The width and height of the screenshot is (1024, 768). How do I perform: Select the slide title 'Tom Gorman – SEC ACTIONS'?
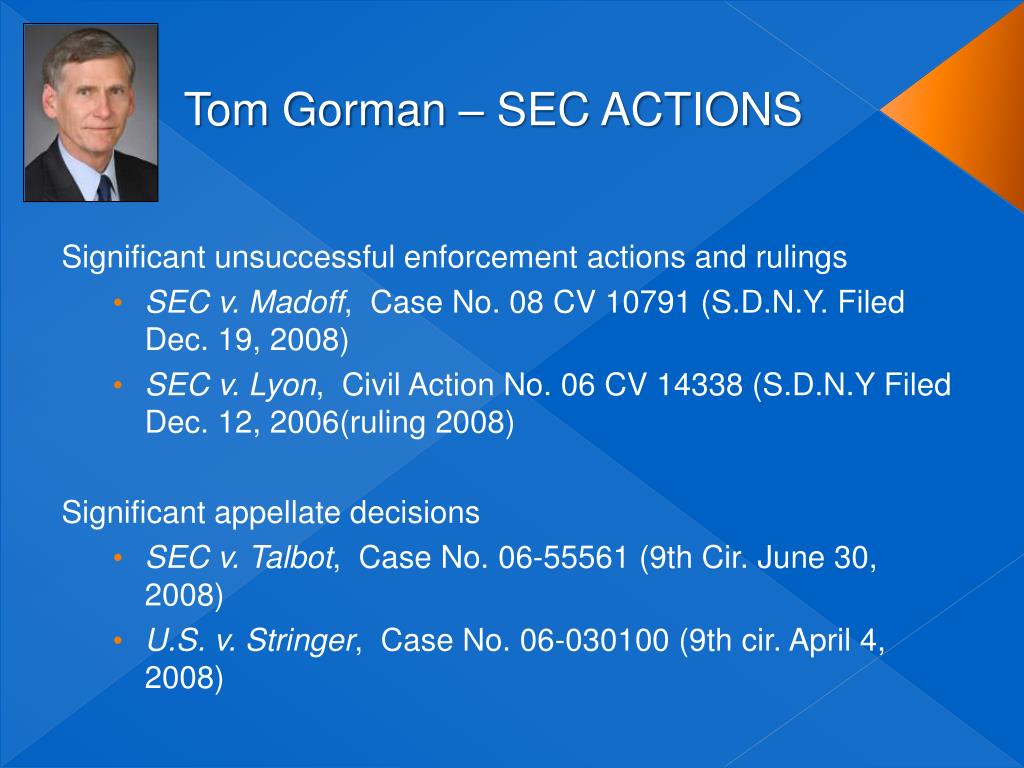[x=493, y=109]
